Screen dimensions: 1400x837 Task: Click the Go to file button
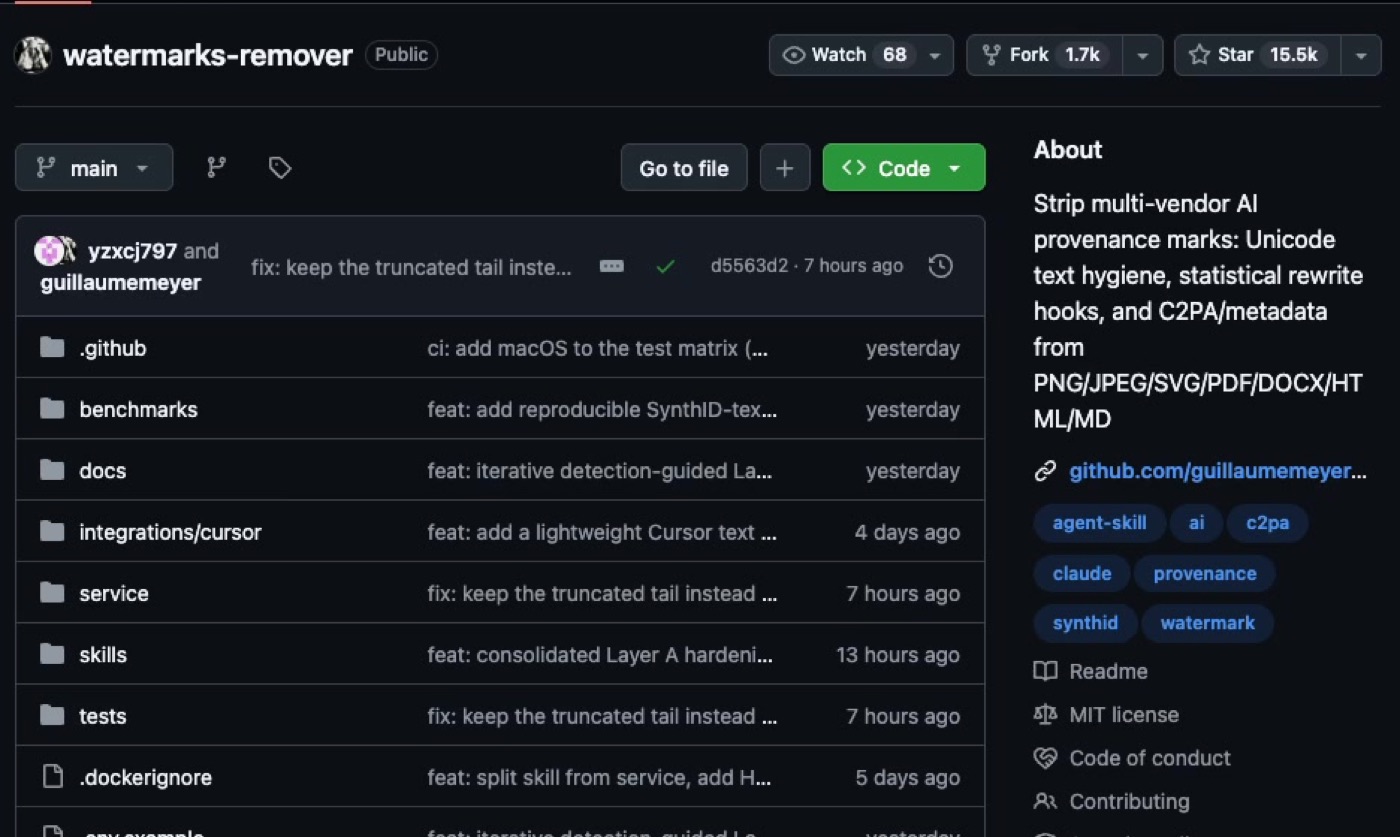click(684, 168)
